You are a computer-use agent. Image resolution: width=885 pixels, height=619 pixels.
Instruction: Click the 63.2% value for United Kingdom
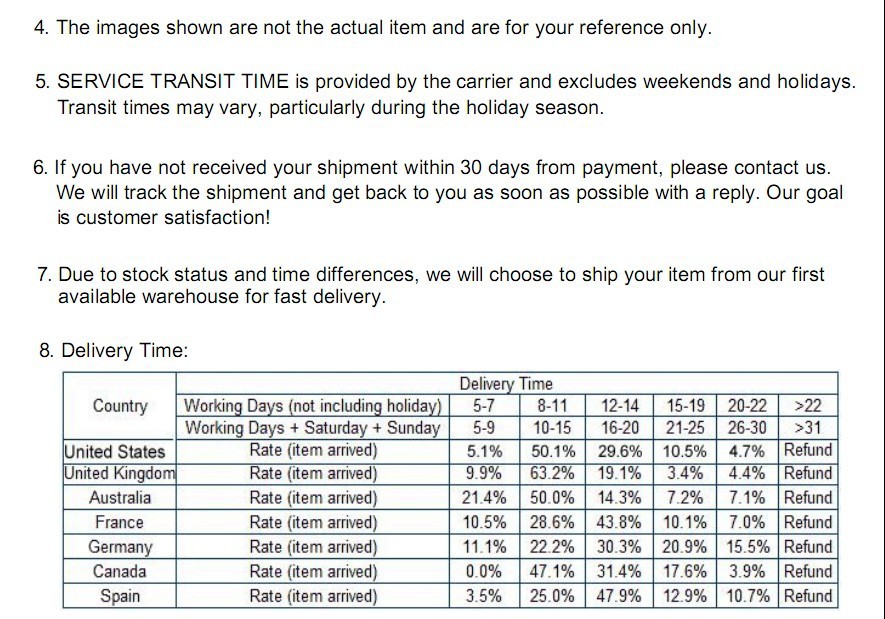pyautogui.click(x=553, y=473)
